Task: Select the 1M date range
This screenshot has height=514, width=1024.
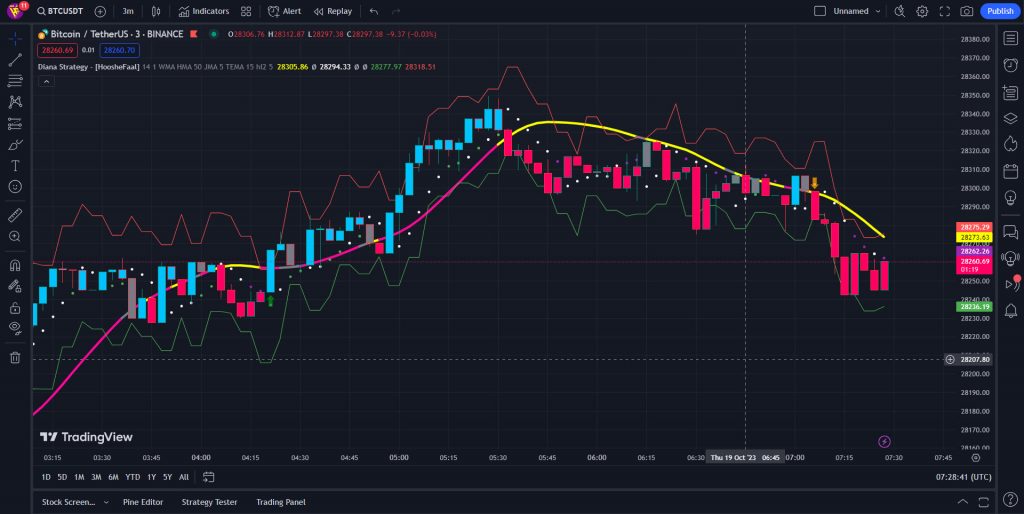Action: click(x=79, y=477)
